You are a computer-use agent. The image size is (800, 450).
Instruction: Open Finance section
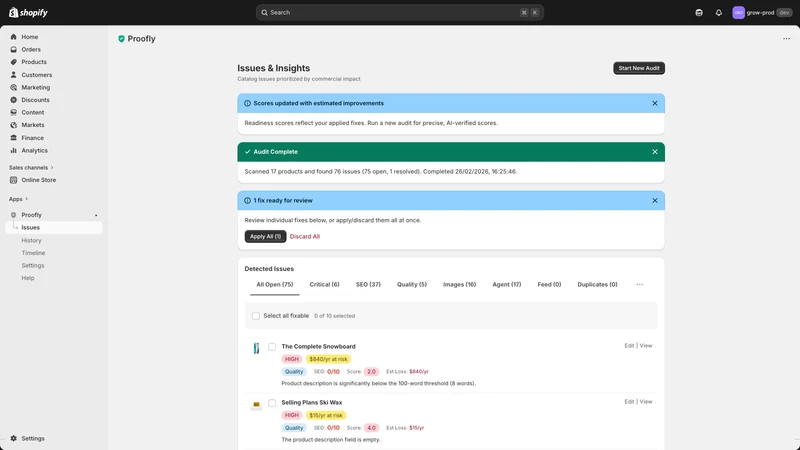pos(32,138)
